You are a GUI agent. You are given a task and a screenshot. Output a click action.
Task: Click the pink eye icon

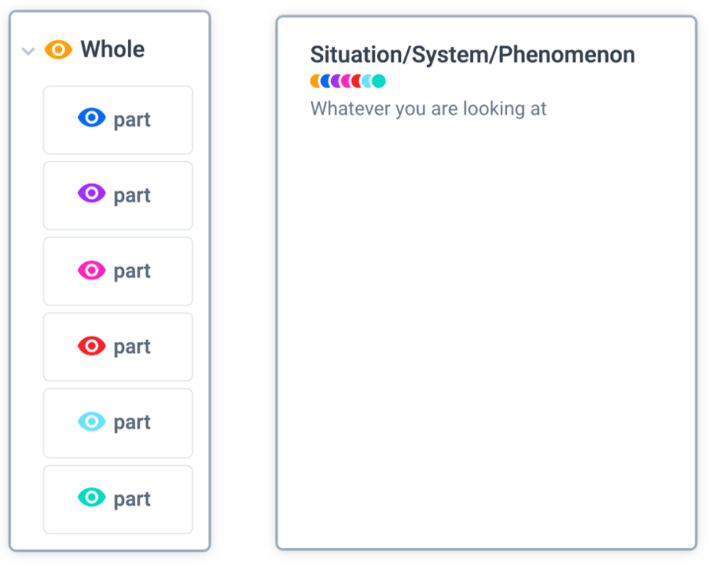click(x=92, y=270)
